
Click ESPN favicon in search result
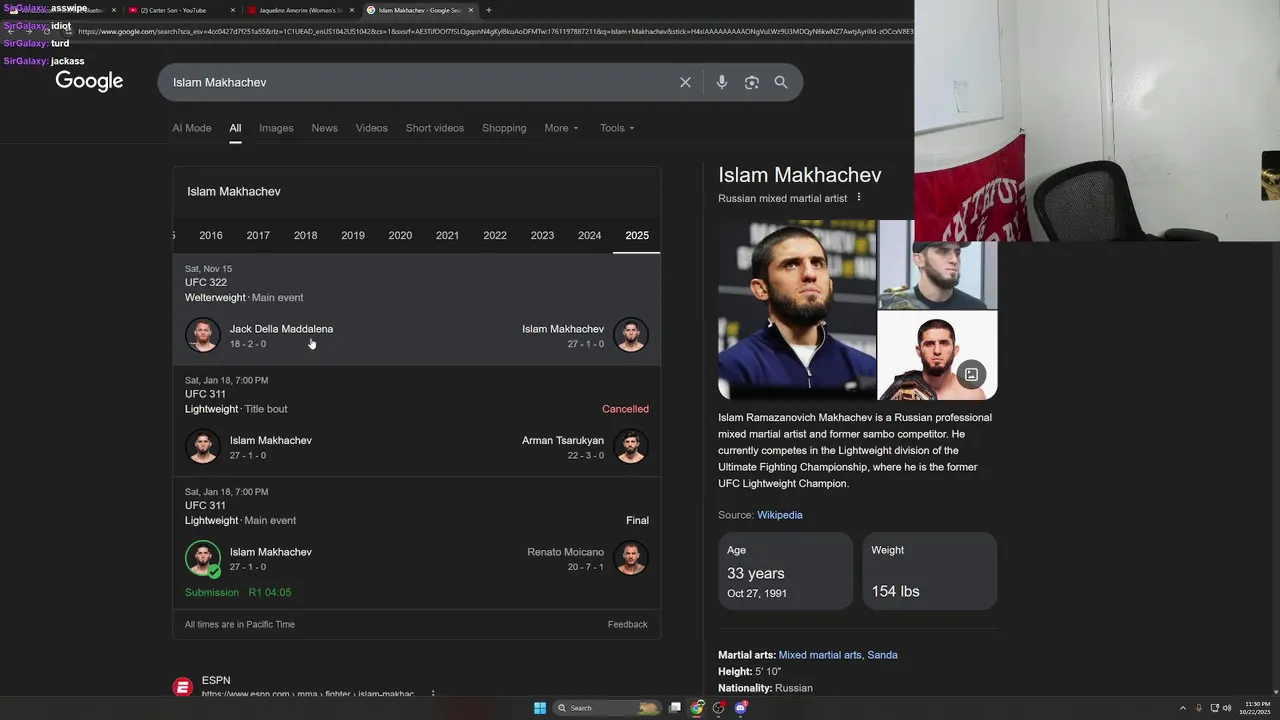(x=182, y=687)
